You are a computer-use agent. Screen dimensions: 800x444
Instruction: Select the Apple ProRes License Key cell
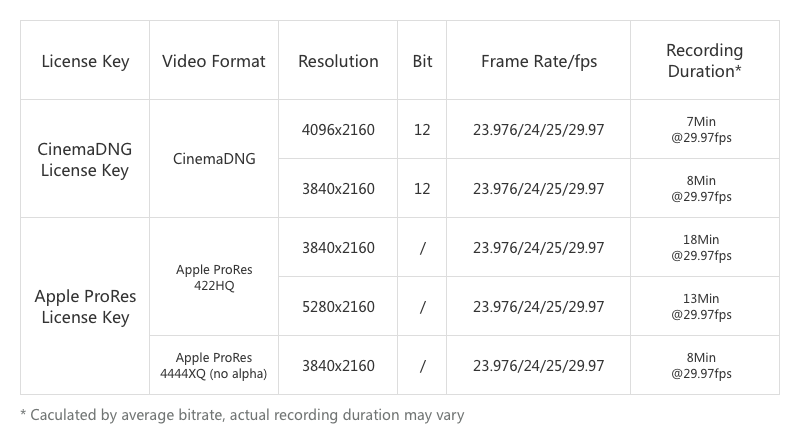(x=85, y=307)
